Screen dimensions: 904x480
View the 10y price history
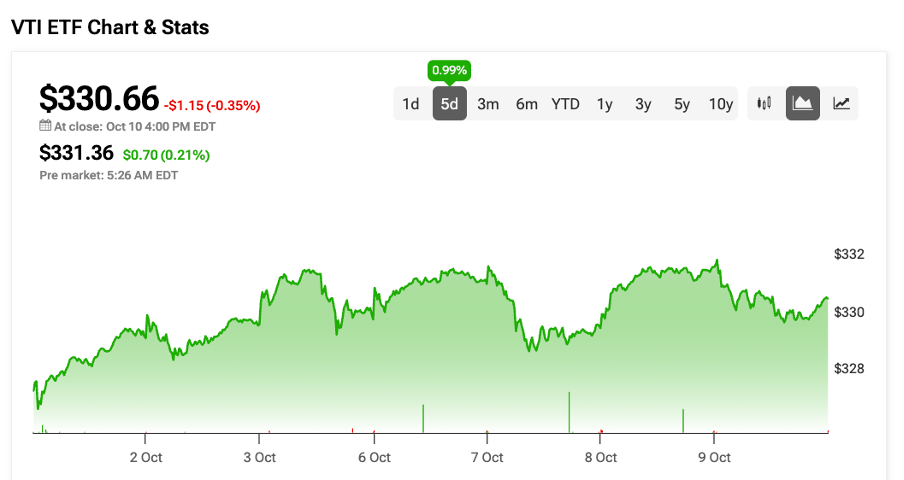click(720, 104)
